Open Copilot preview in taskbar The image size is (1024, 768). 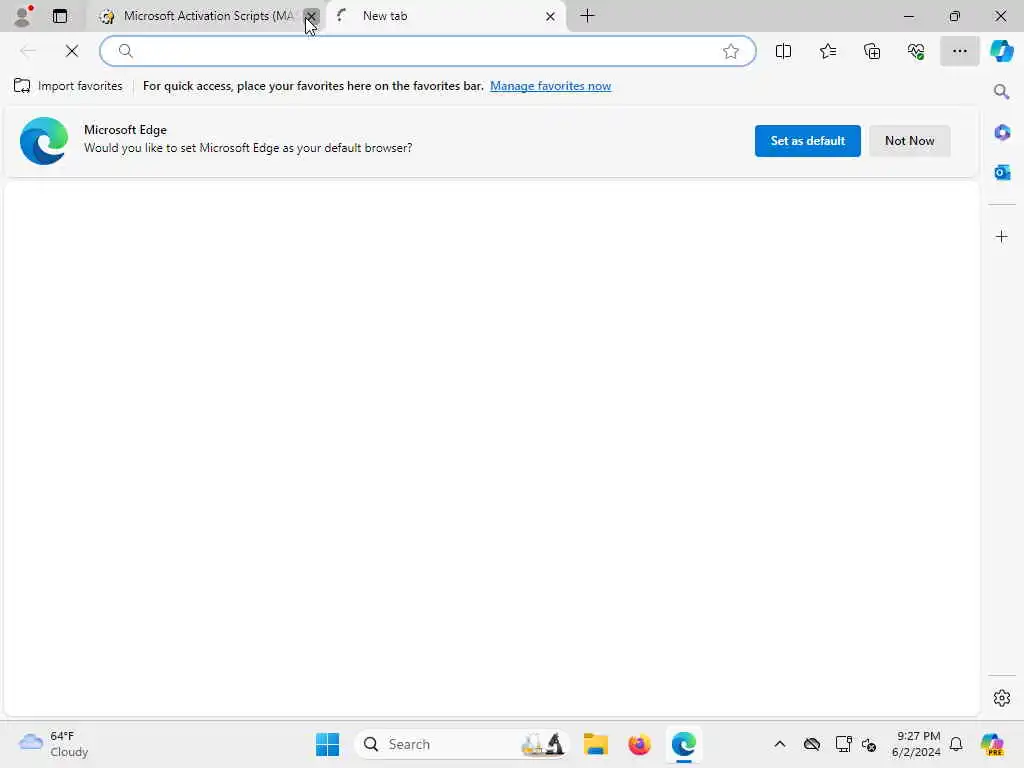click(992, 744)
